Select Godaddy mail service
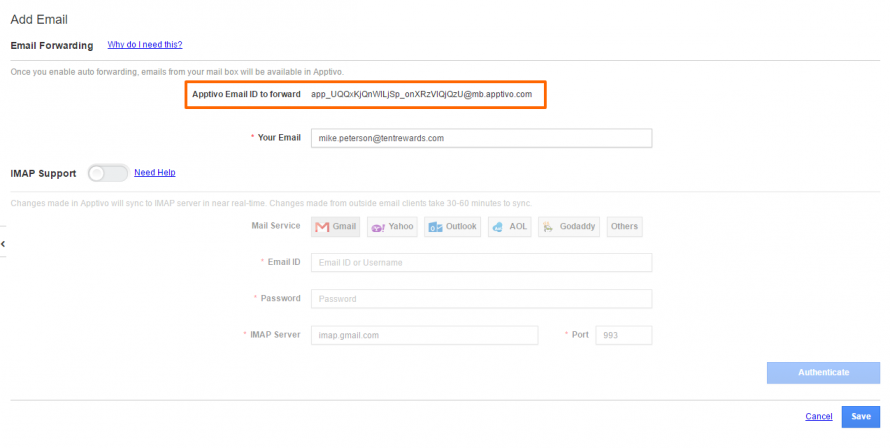Image resolution: width=890 pixels, height=448 pixels. click(x=569, y=227)
